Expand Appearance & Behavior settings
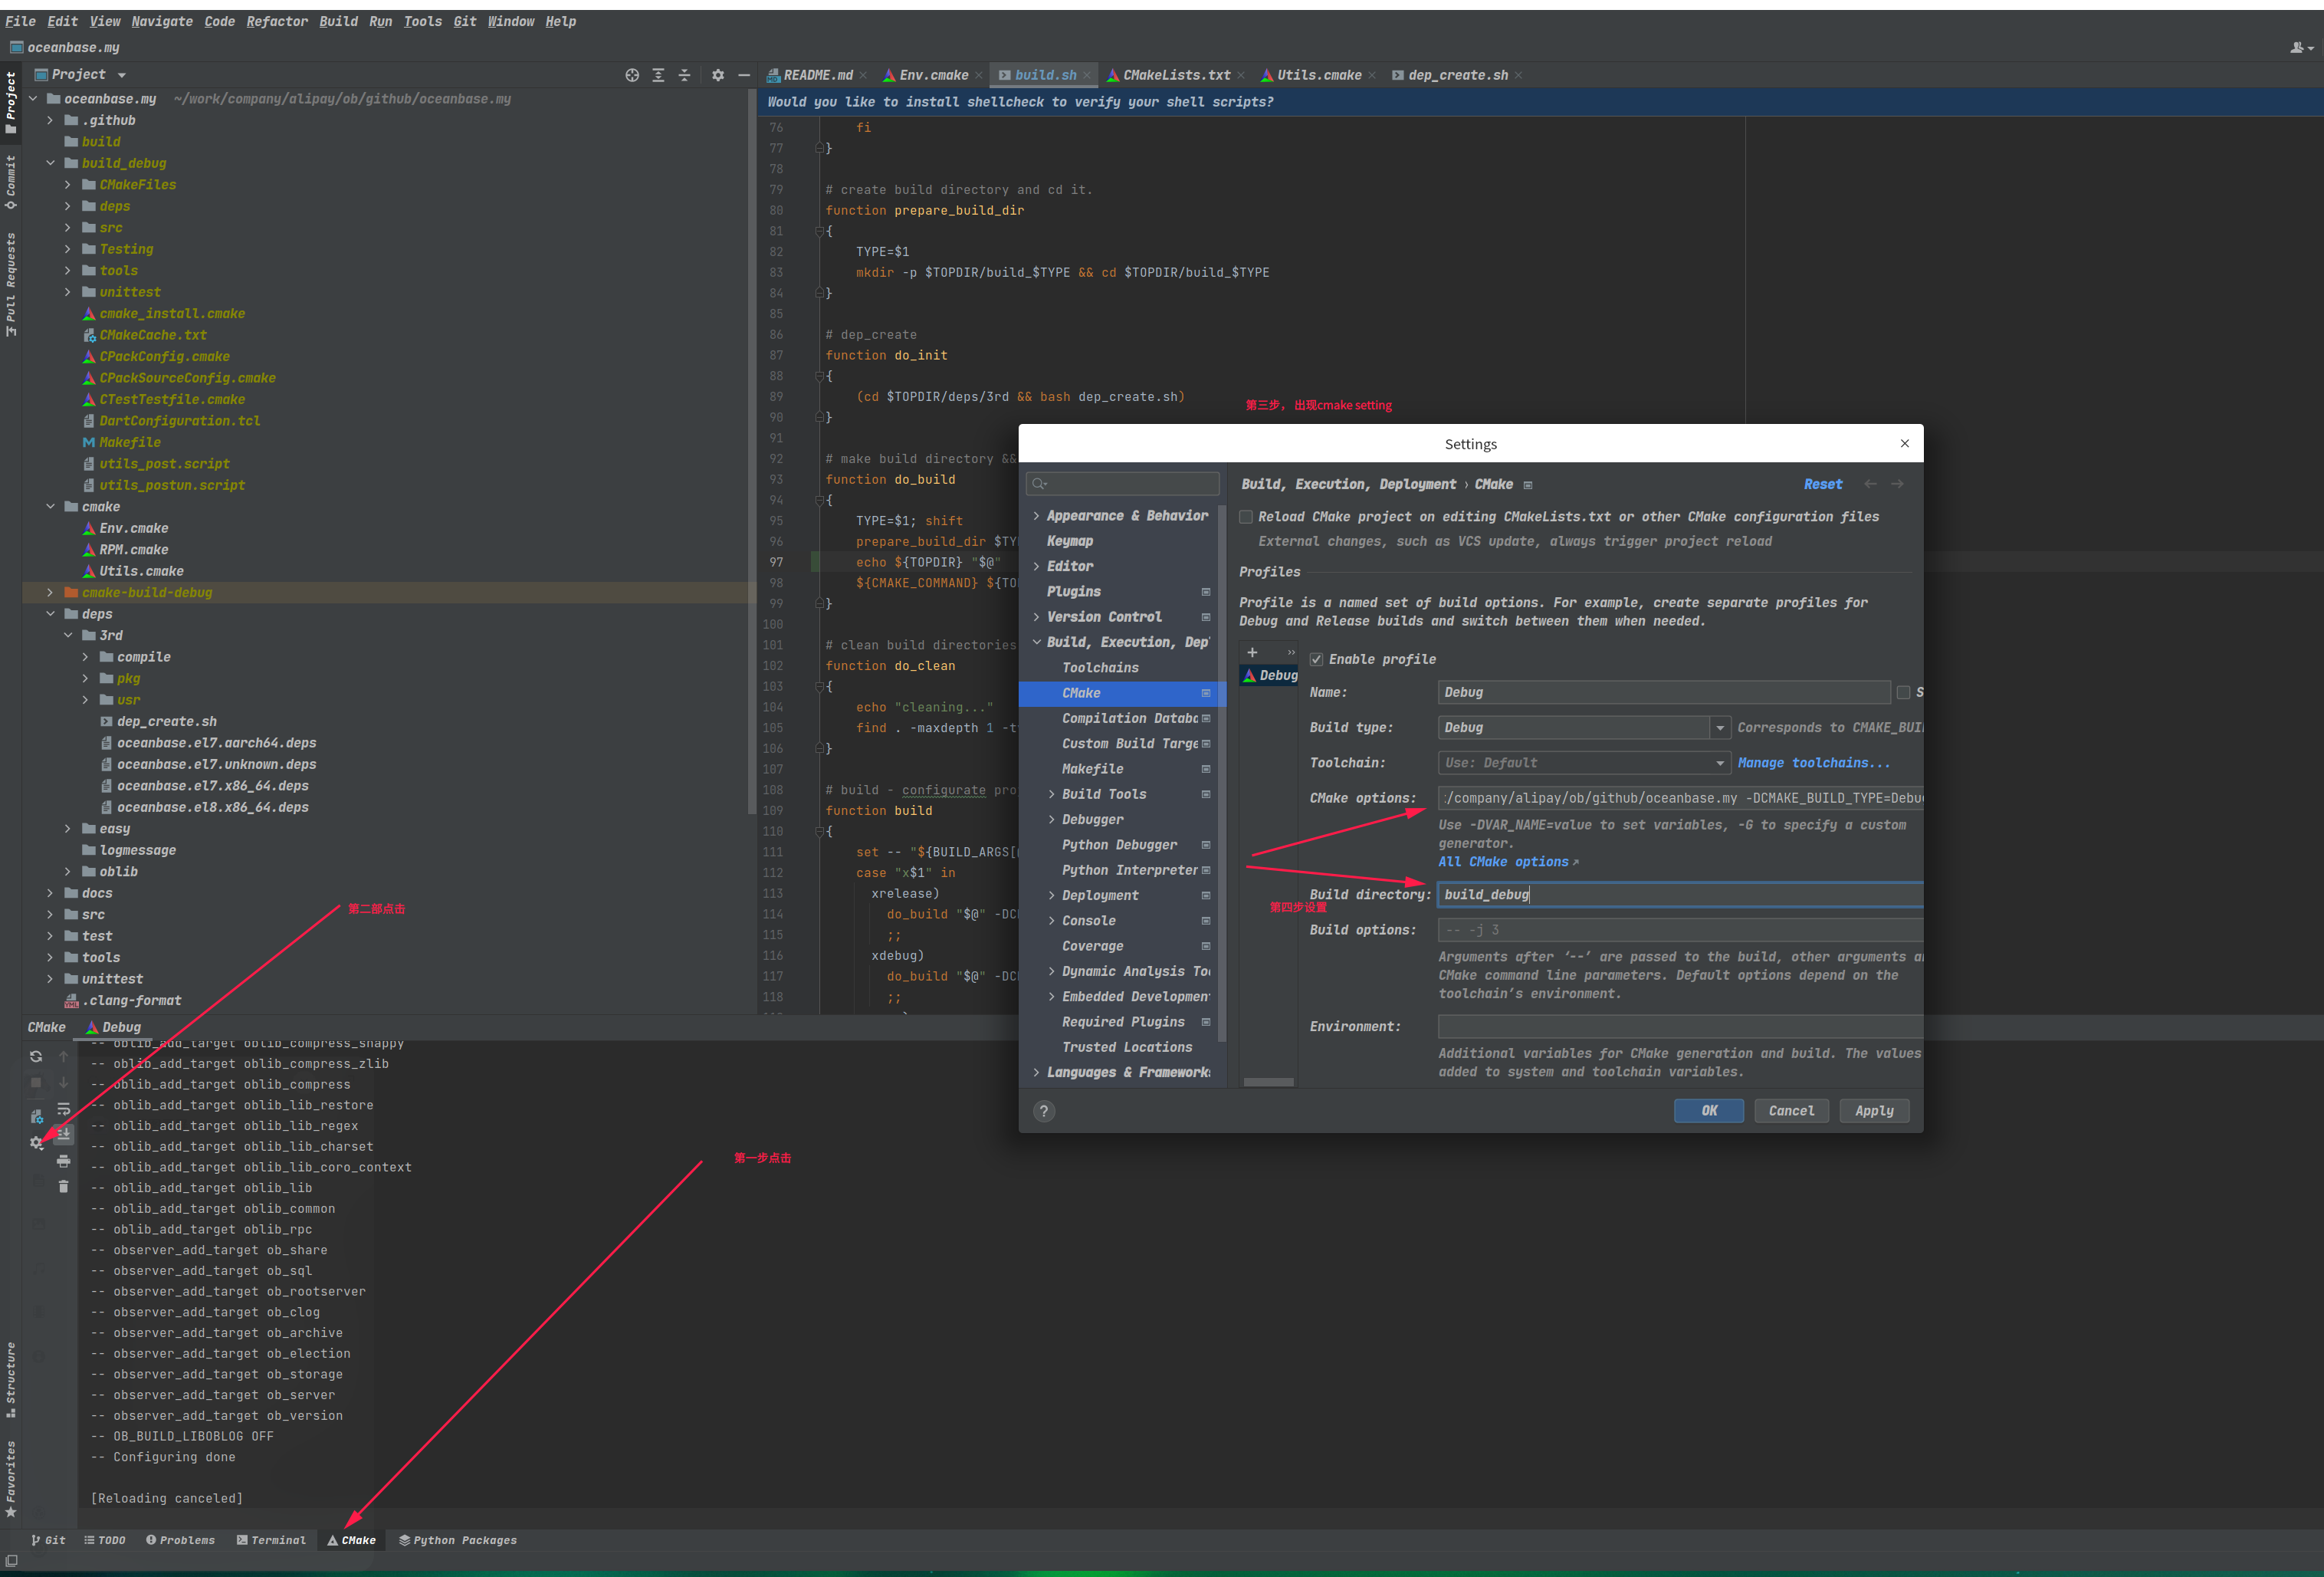The image size is (2324, 1577). click(x=1036, y=516)
